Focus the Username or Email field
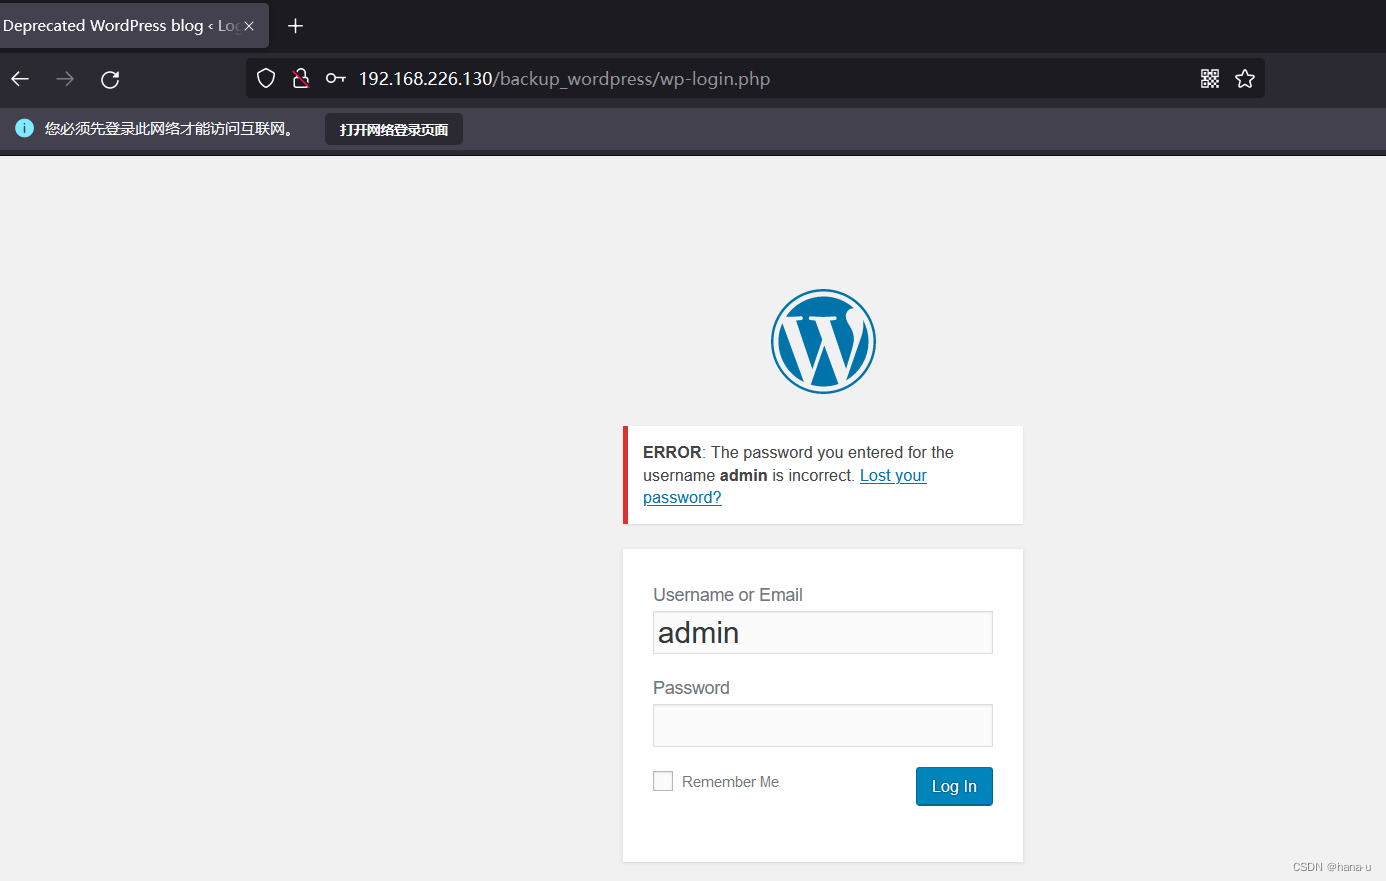The image size is (1386, 881). 823,632
